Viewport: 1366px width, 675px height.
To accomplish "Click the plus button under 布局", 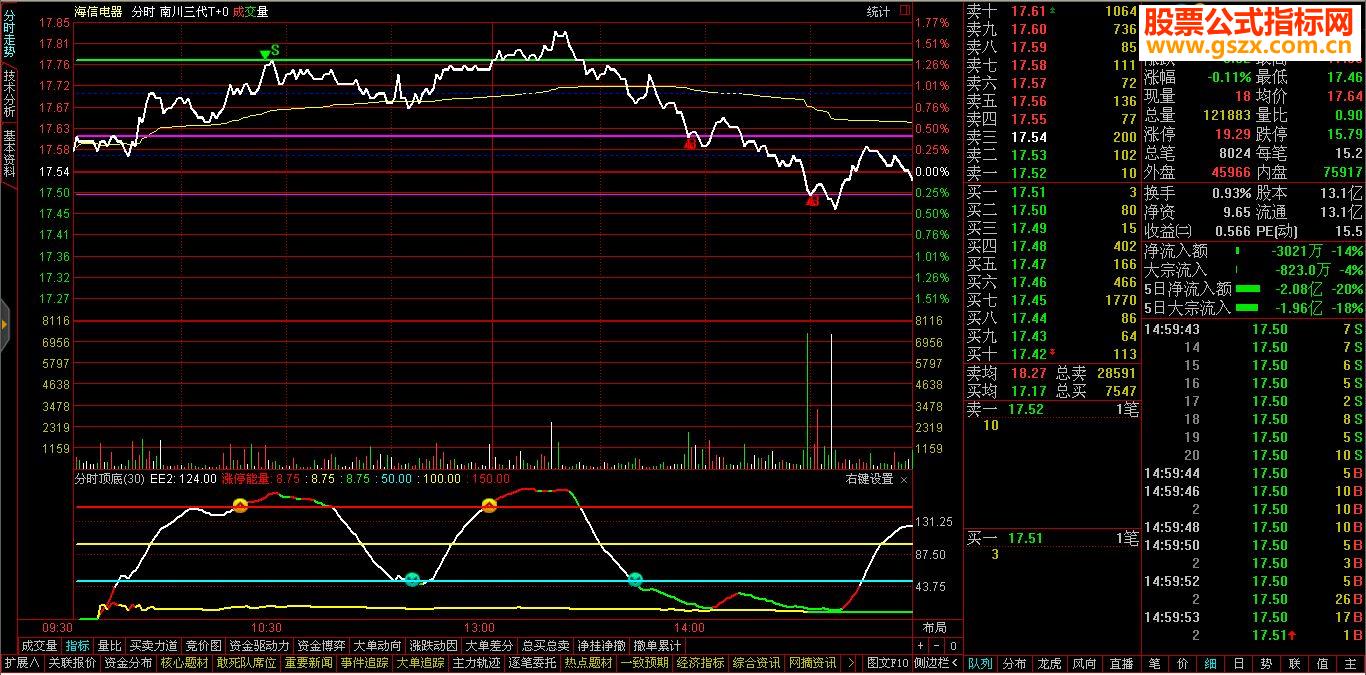I will tap(920, 645).
